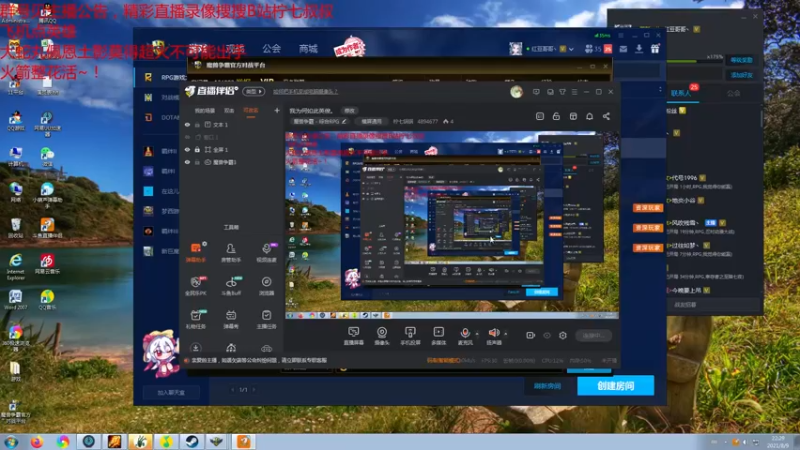The height and width of the screenshot is (450, 800).
Task: Toggle the preview eye icon beside record button
Action: [547, 335]
